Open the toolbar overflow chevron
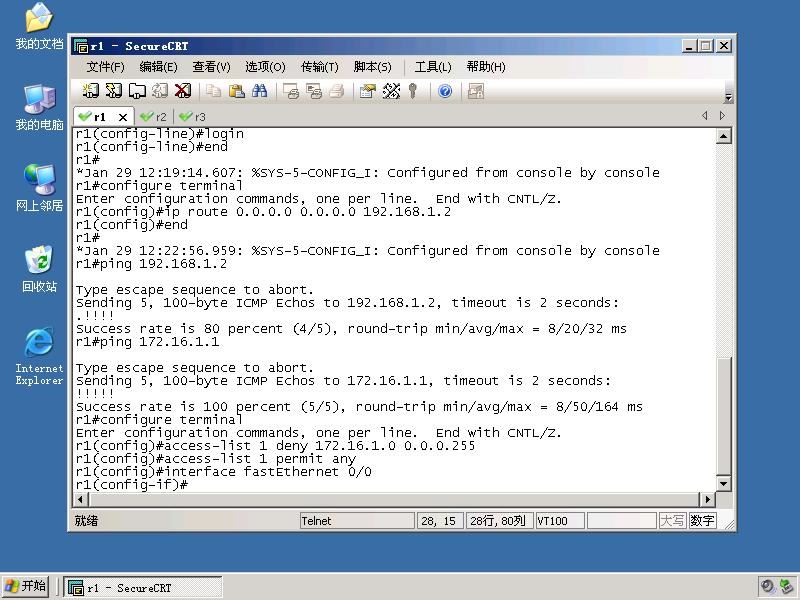Screen dimensions: 800x600 [x=729, y=97]
